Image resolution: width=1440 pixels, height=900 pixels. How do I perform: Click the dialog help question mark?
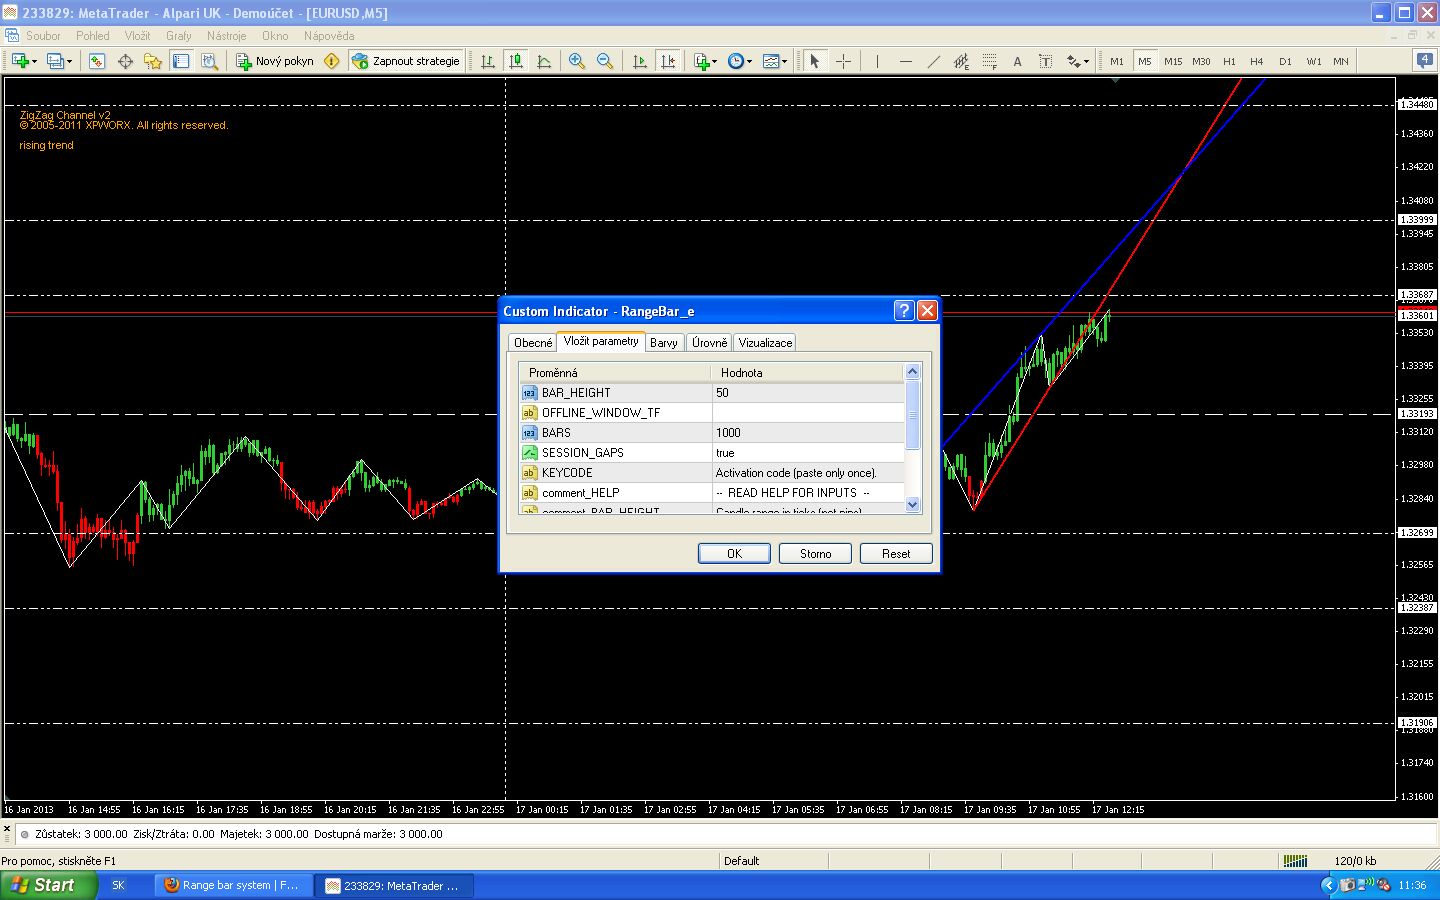[x=903, y=311]
